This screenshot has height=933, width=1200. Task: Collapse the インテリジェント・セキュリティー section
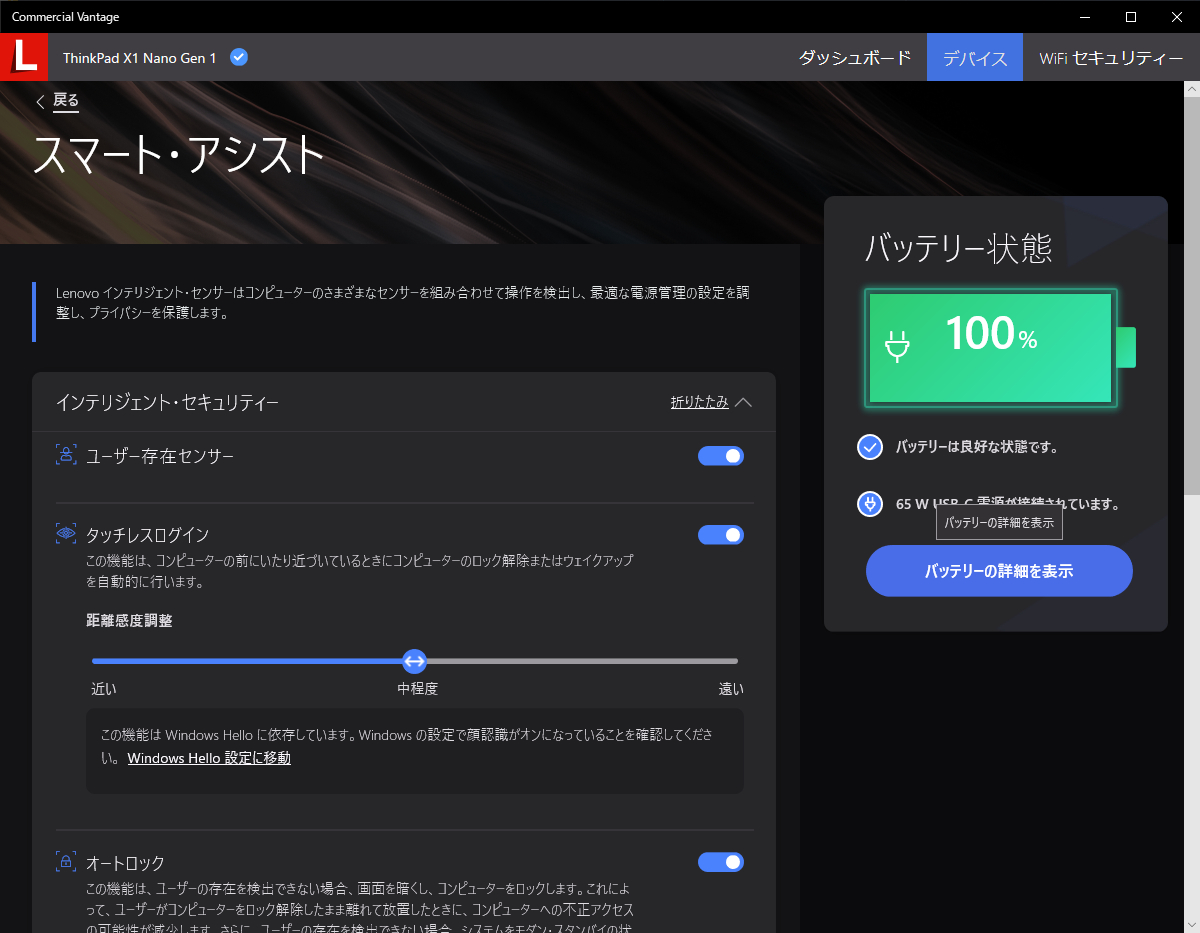coord(711,402)
